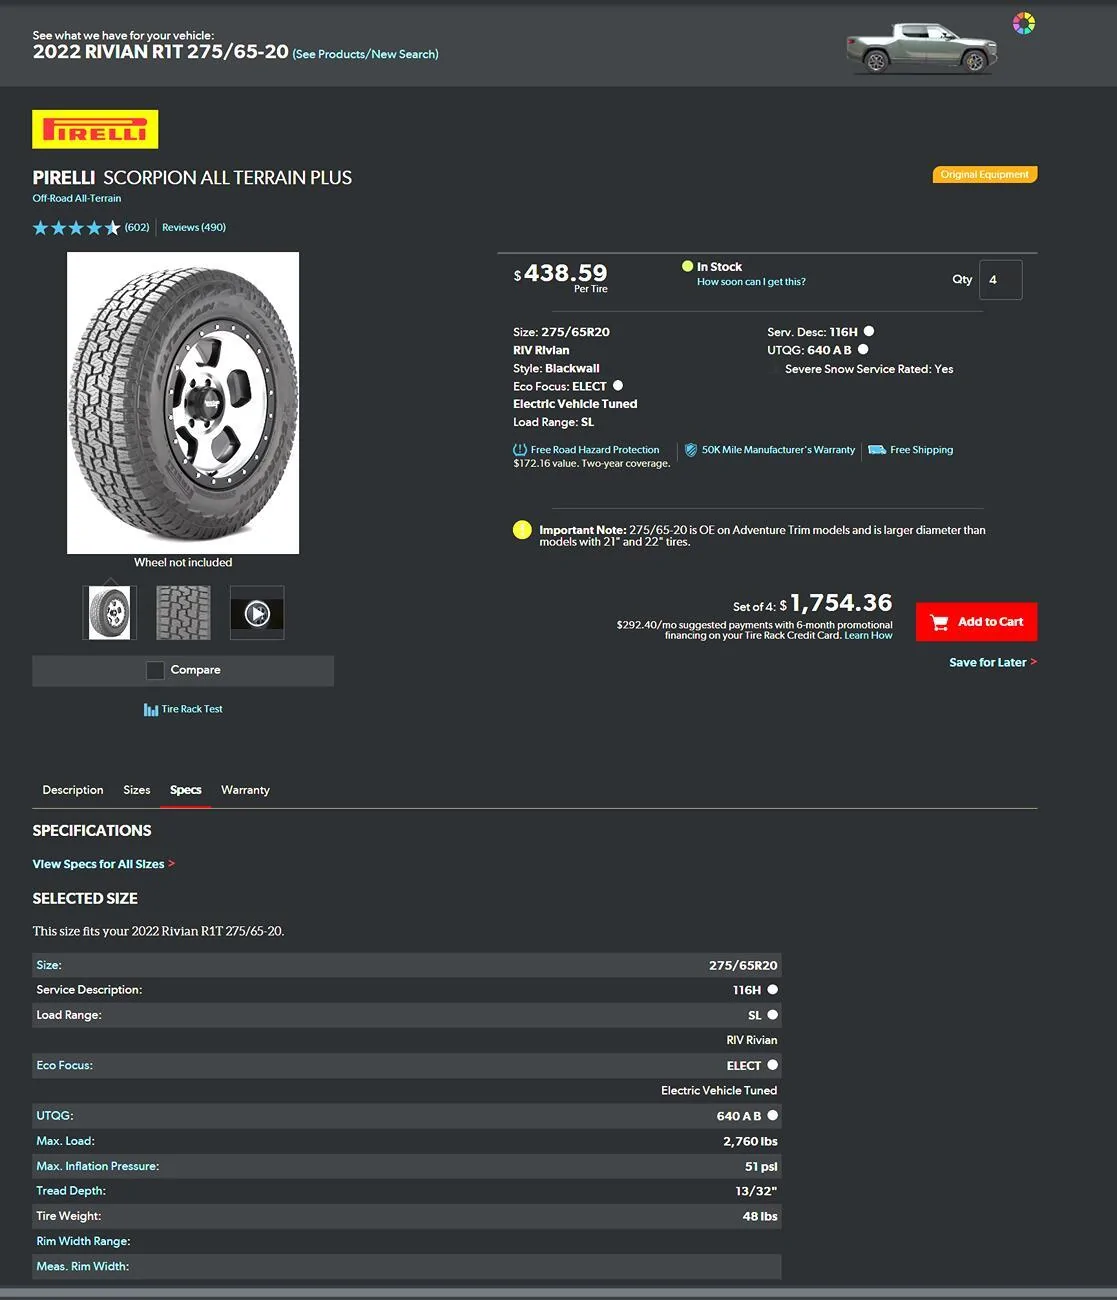1117x1300 pixels.
Task: Click the Eco Focus label in specs table
Action: tap(65, 1065)
